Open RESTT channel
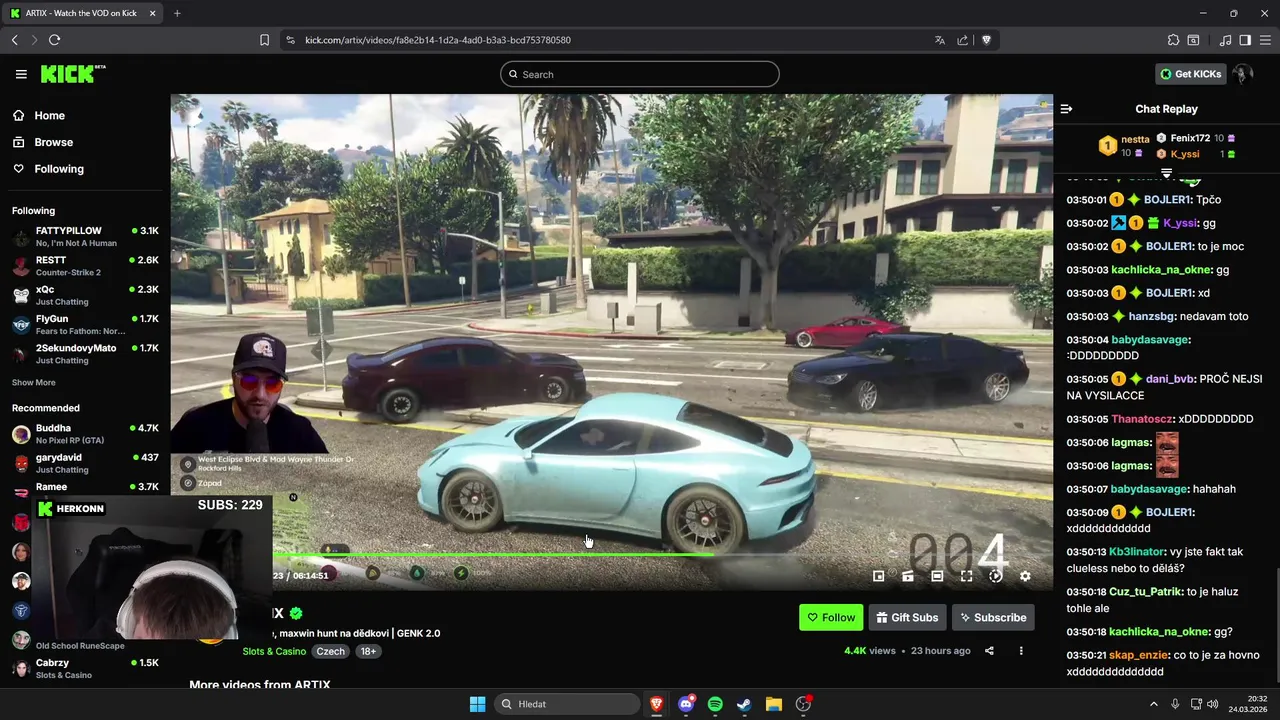The image size is (1280, 720). (85, 266)
